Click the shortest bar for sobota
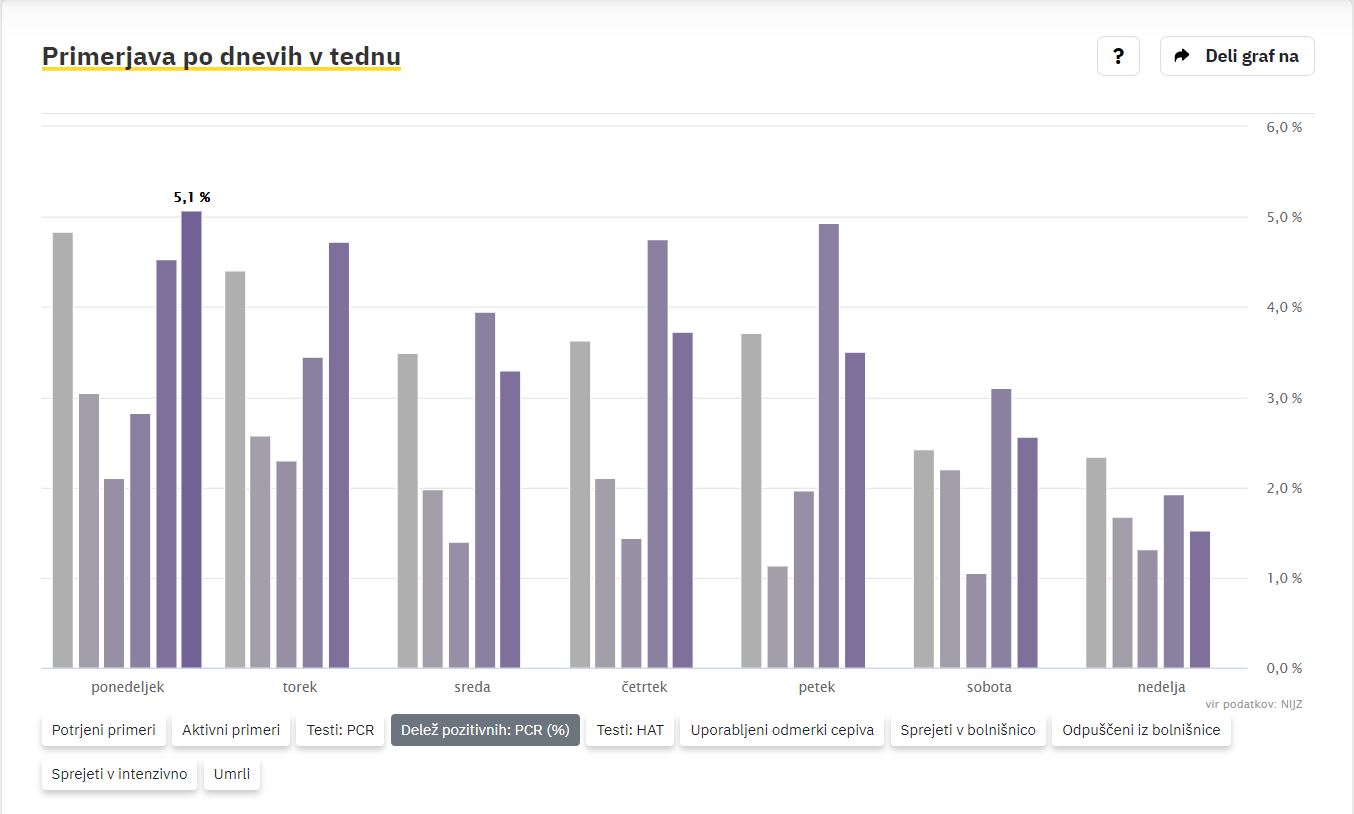1354x814 pixels. point(976,621)
